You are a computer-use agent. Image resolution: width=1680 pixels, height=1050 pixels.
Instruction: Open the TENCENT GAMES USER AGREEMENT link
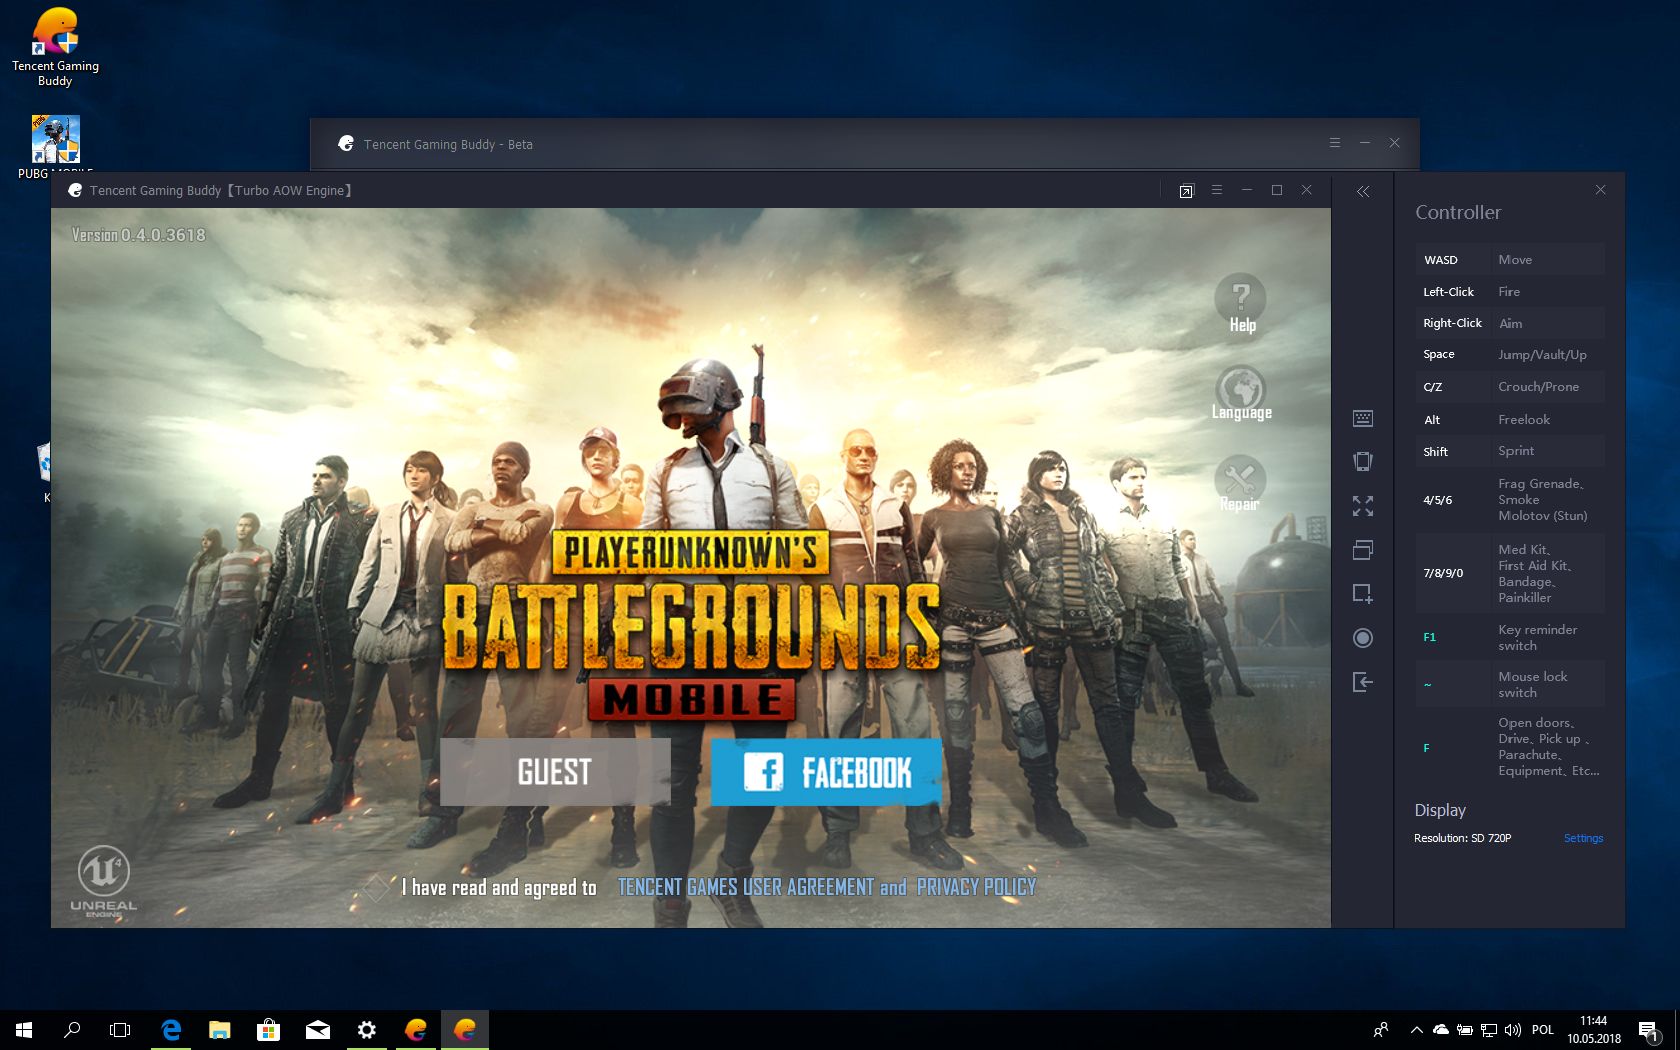pyautogui.click(x=746, y=887)
